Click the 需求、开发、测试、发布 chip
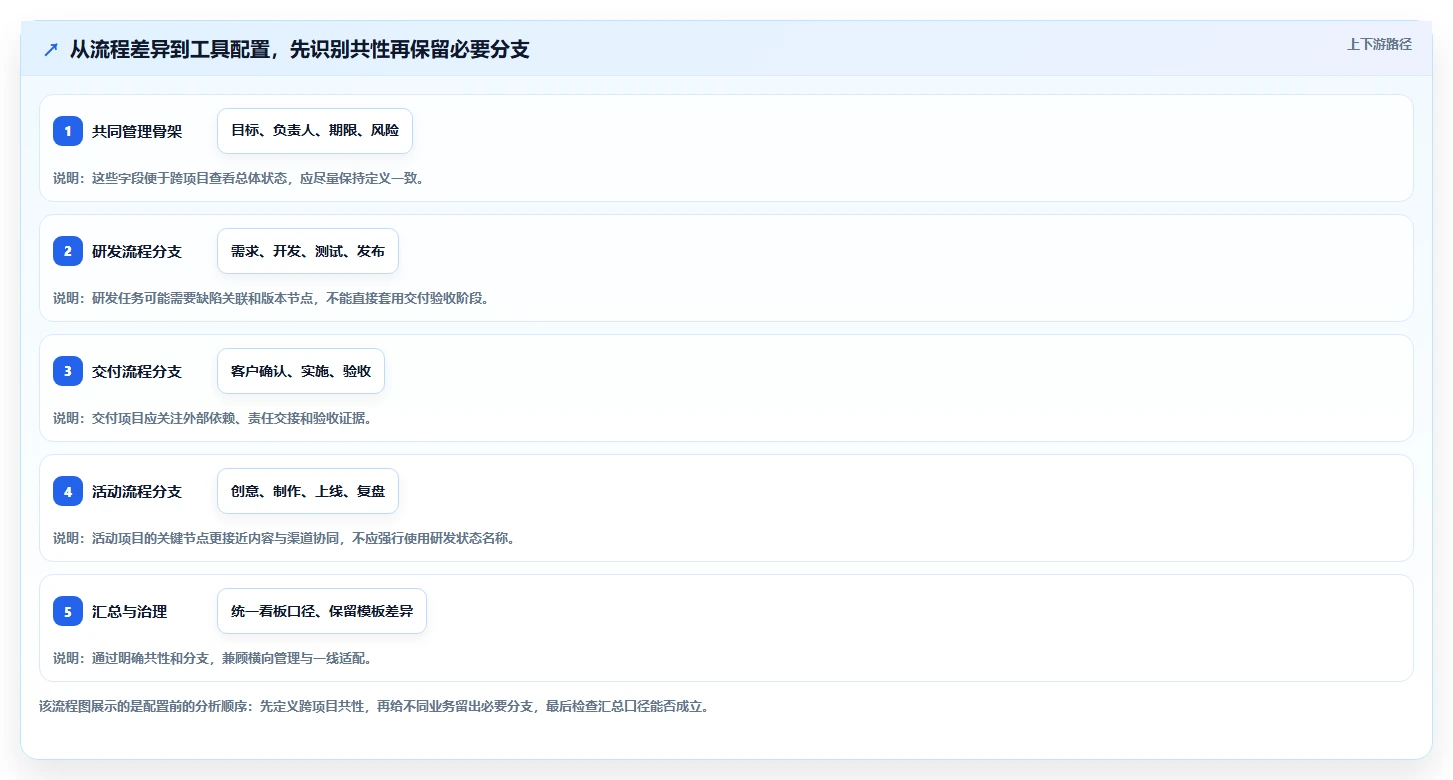 pyautogui.click(x=308, y=251)
